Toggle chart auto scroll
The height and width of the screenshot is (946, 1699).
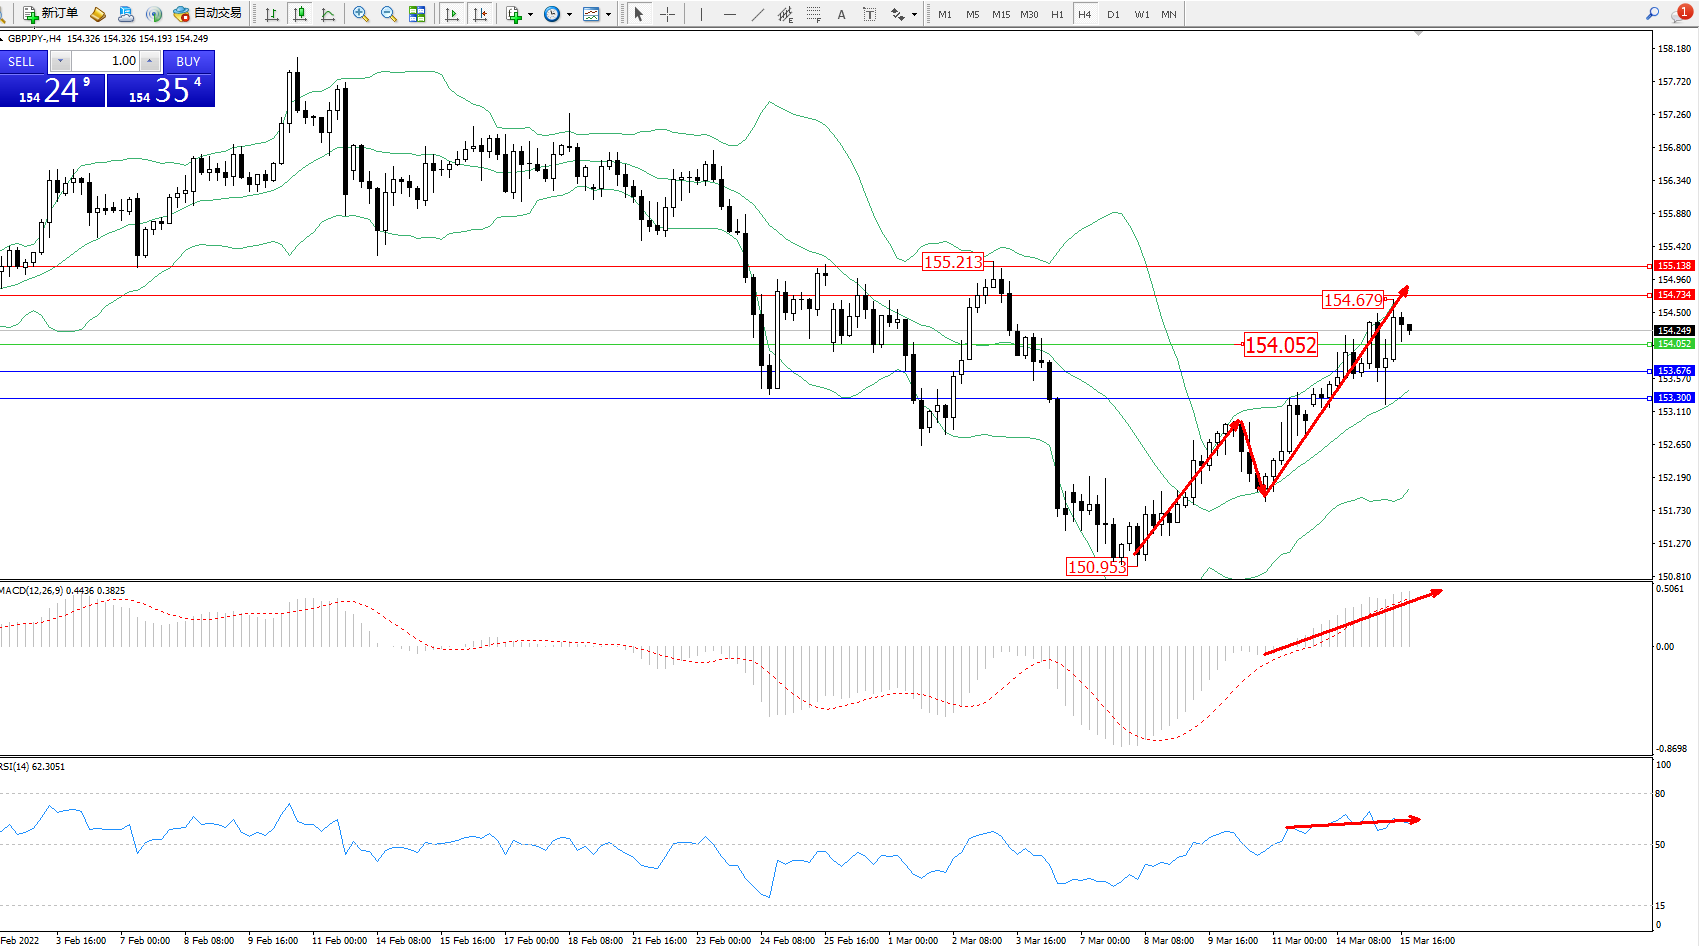[452, 14]
